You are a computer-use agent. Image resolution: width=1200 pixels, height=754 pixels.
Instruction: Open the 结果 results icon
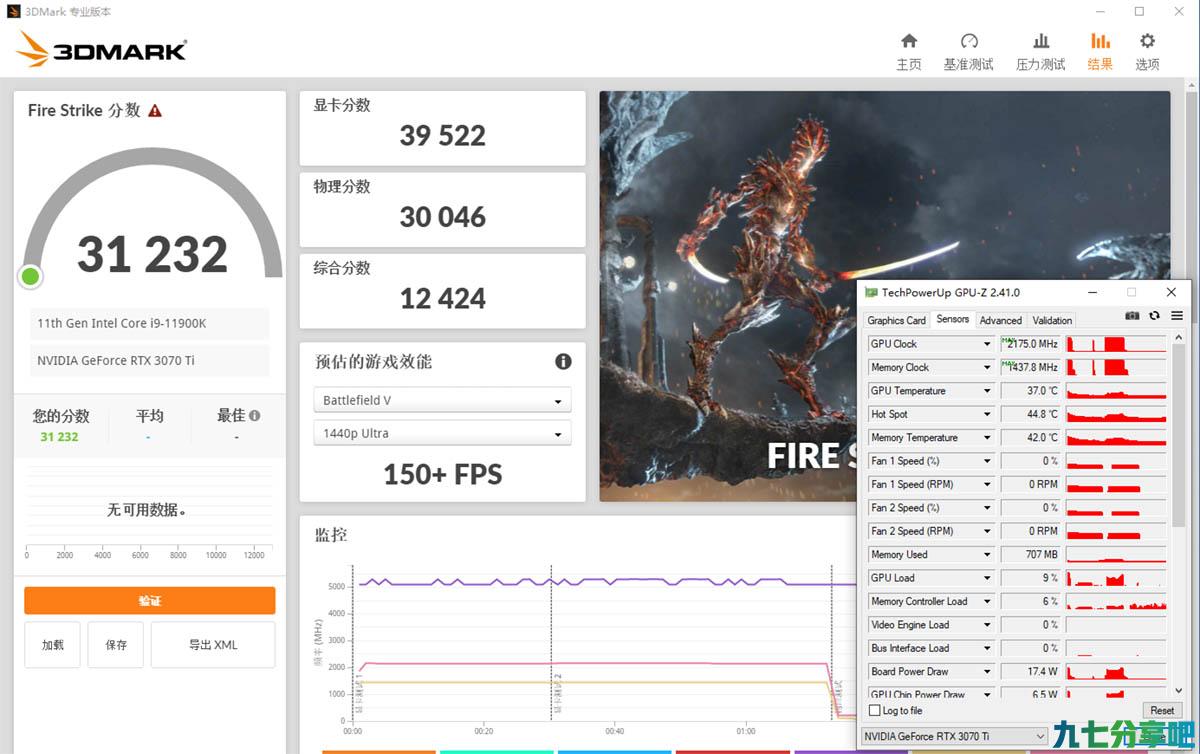point(1100,41)
